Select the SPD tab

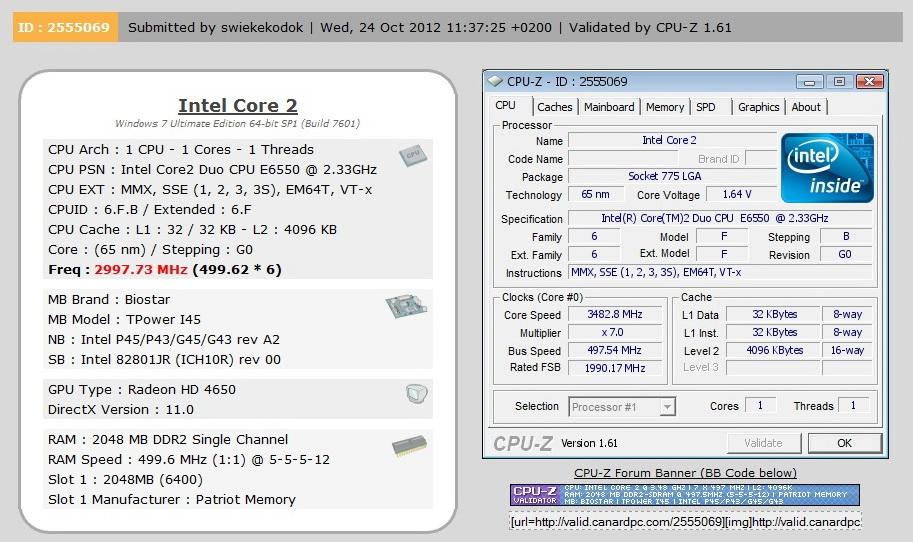coord(706,107)
